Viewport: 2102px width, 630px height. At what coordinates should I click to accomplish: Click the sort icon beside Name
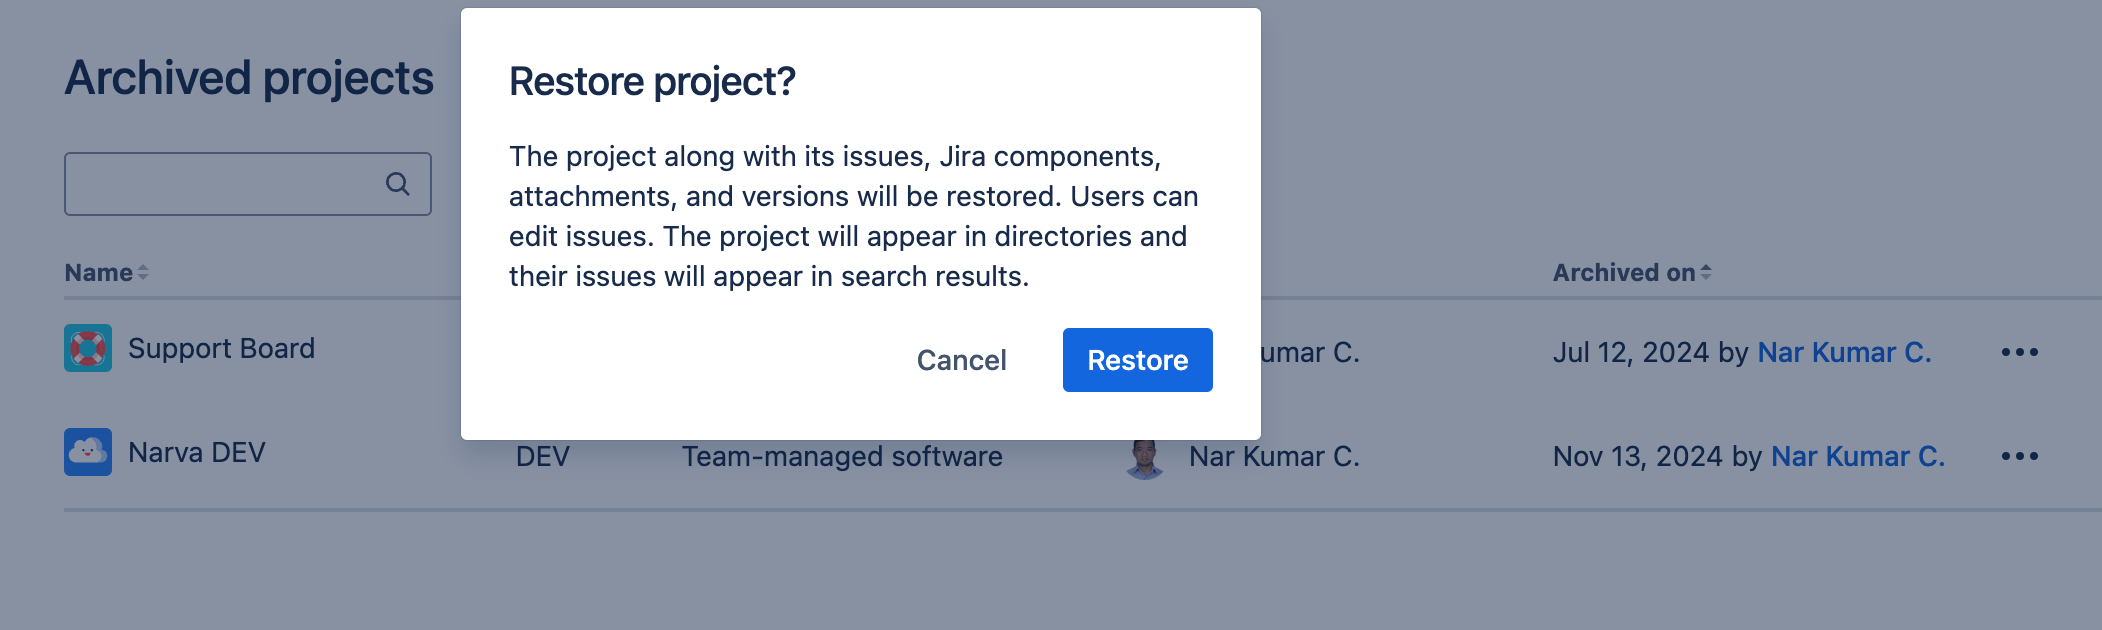click(x=143, y=271)
